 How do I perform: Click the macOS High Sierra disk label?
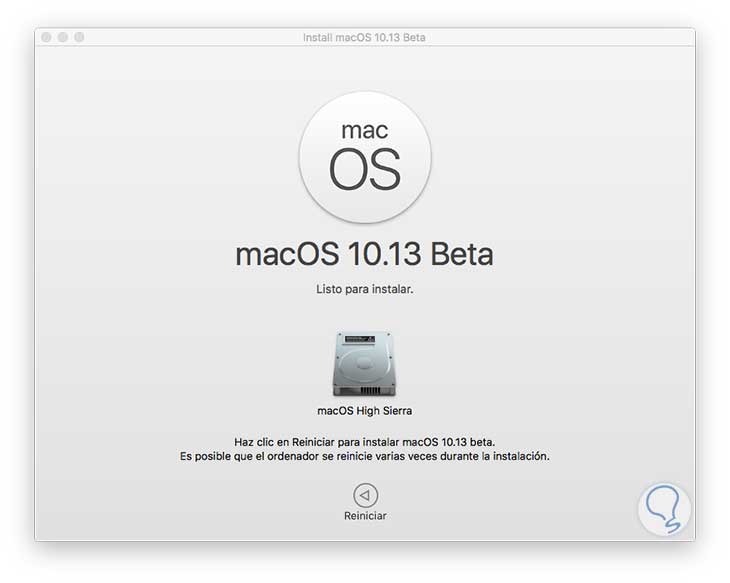pos(365,411)
